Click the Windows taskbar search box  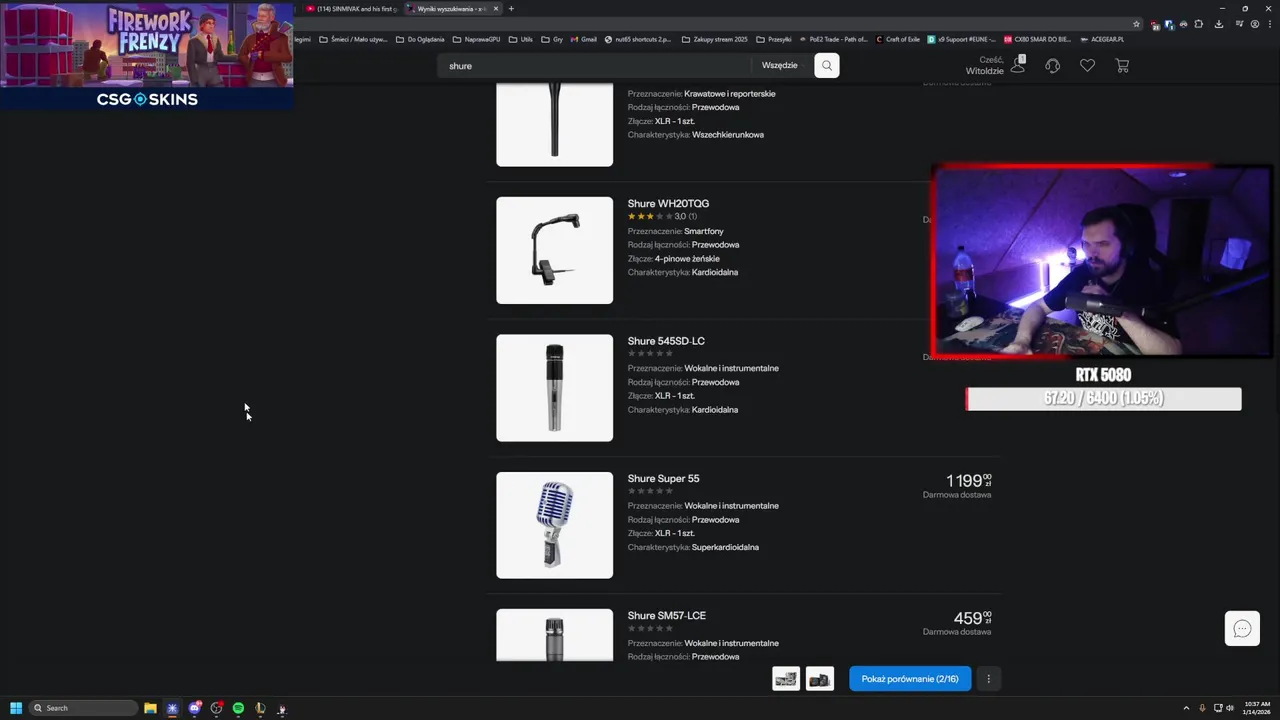[83, 708]
